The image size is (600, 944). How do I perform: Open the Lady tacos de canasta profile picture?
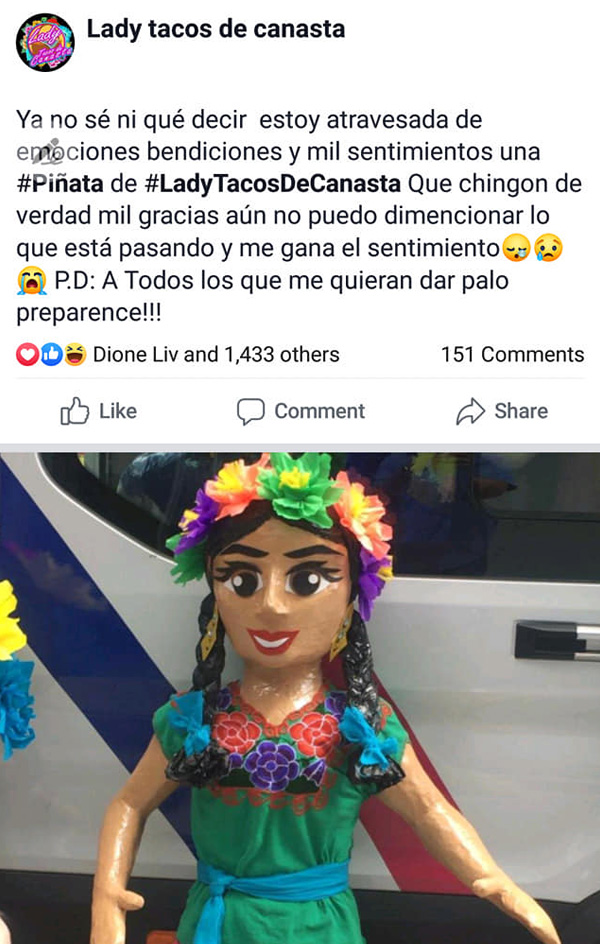pos(45,42)
